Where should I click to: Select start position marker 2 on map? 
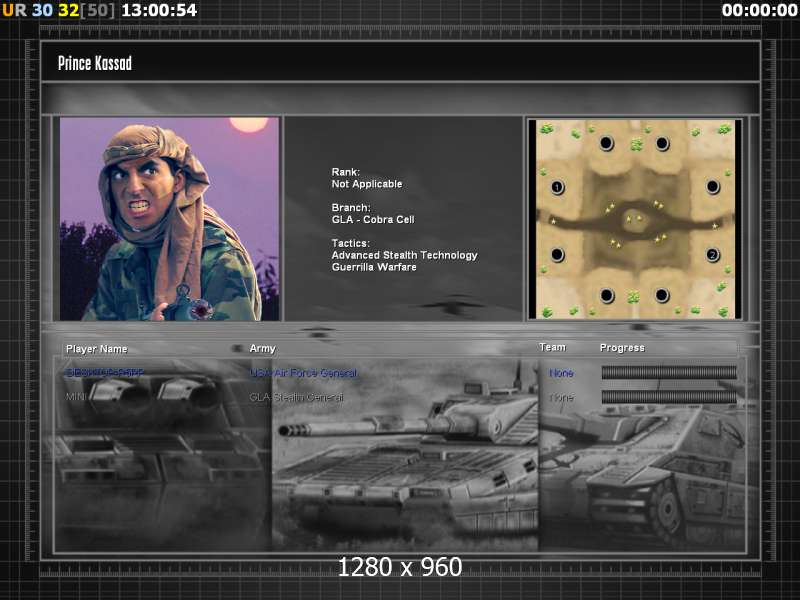coord(713,255)
